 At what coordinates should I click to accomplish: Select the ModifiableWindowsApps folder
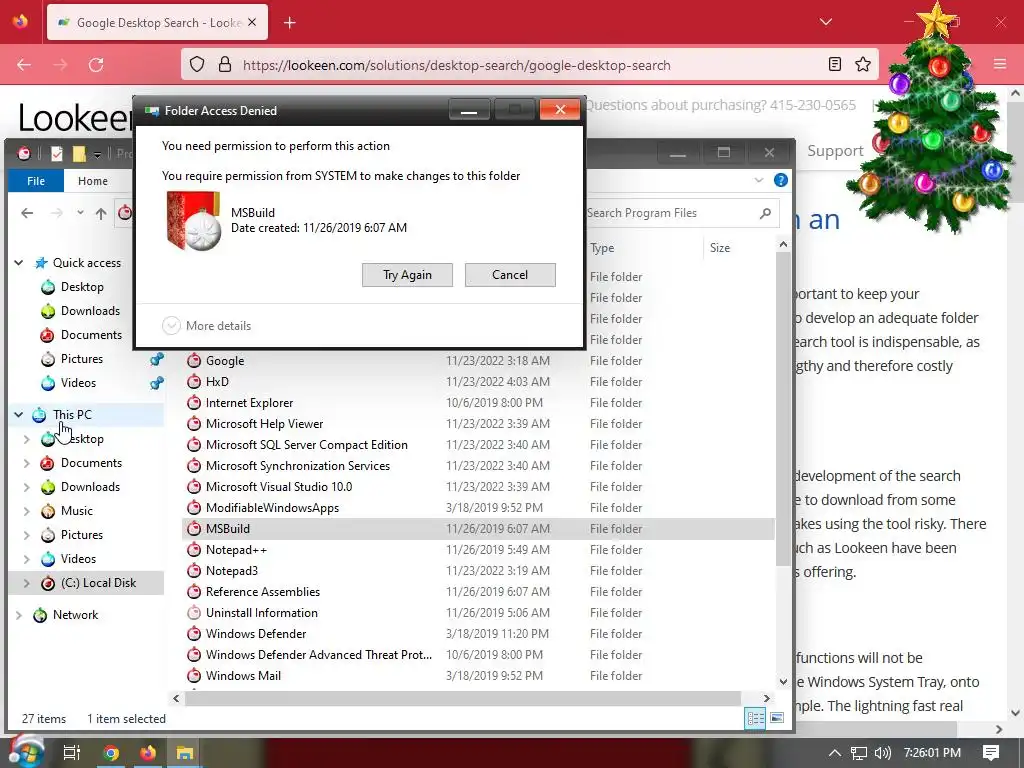[272, 507]
